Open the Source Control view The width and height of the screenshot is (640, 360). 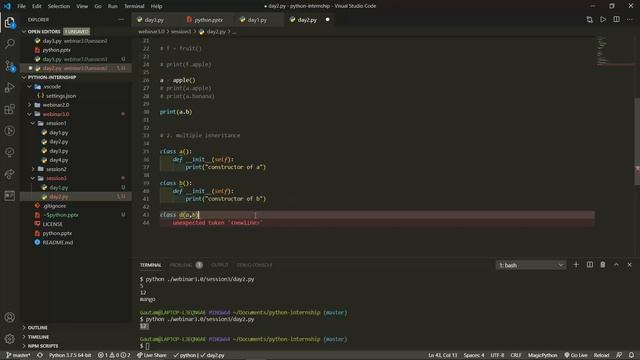point(10,65)
